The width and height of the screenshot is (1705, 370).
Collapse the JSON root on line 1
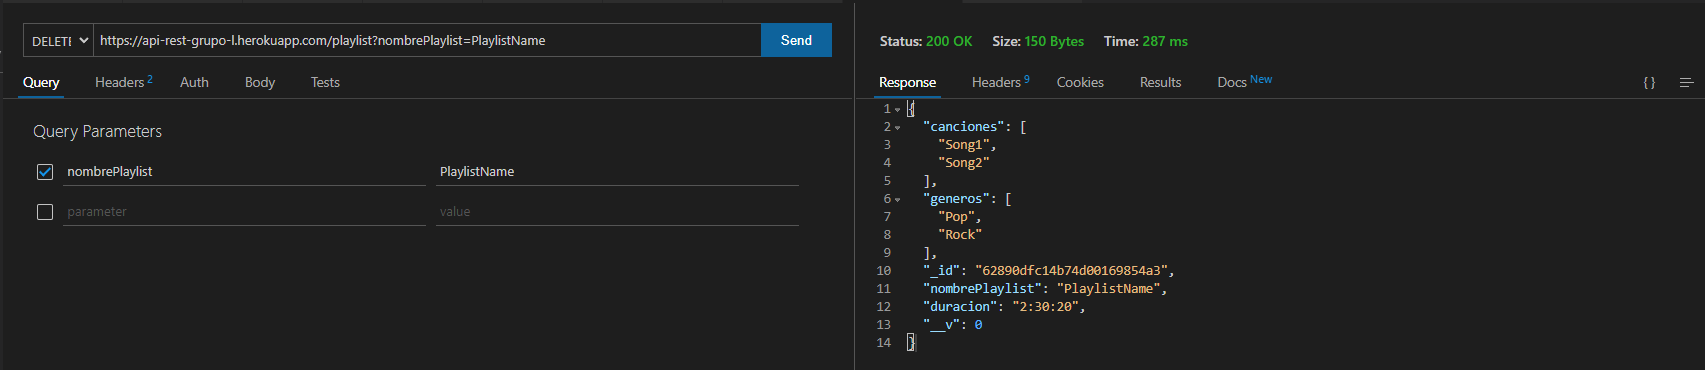[x=897, y=109]
